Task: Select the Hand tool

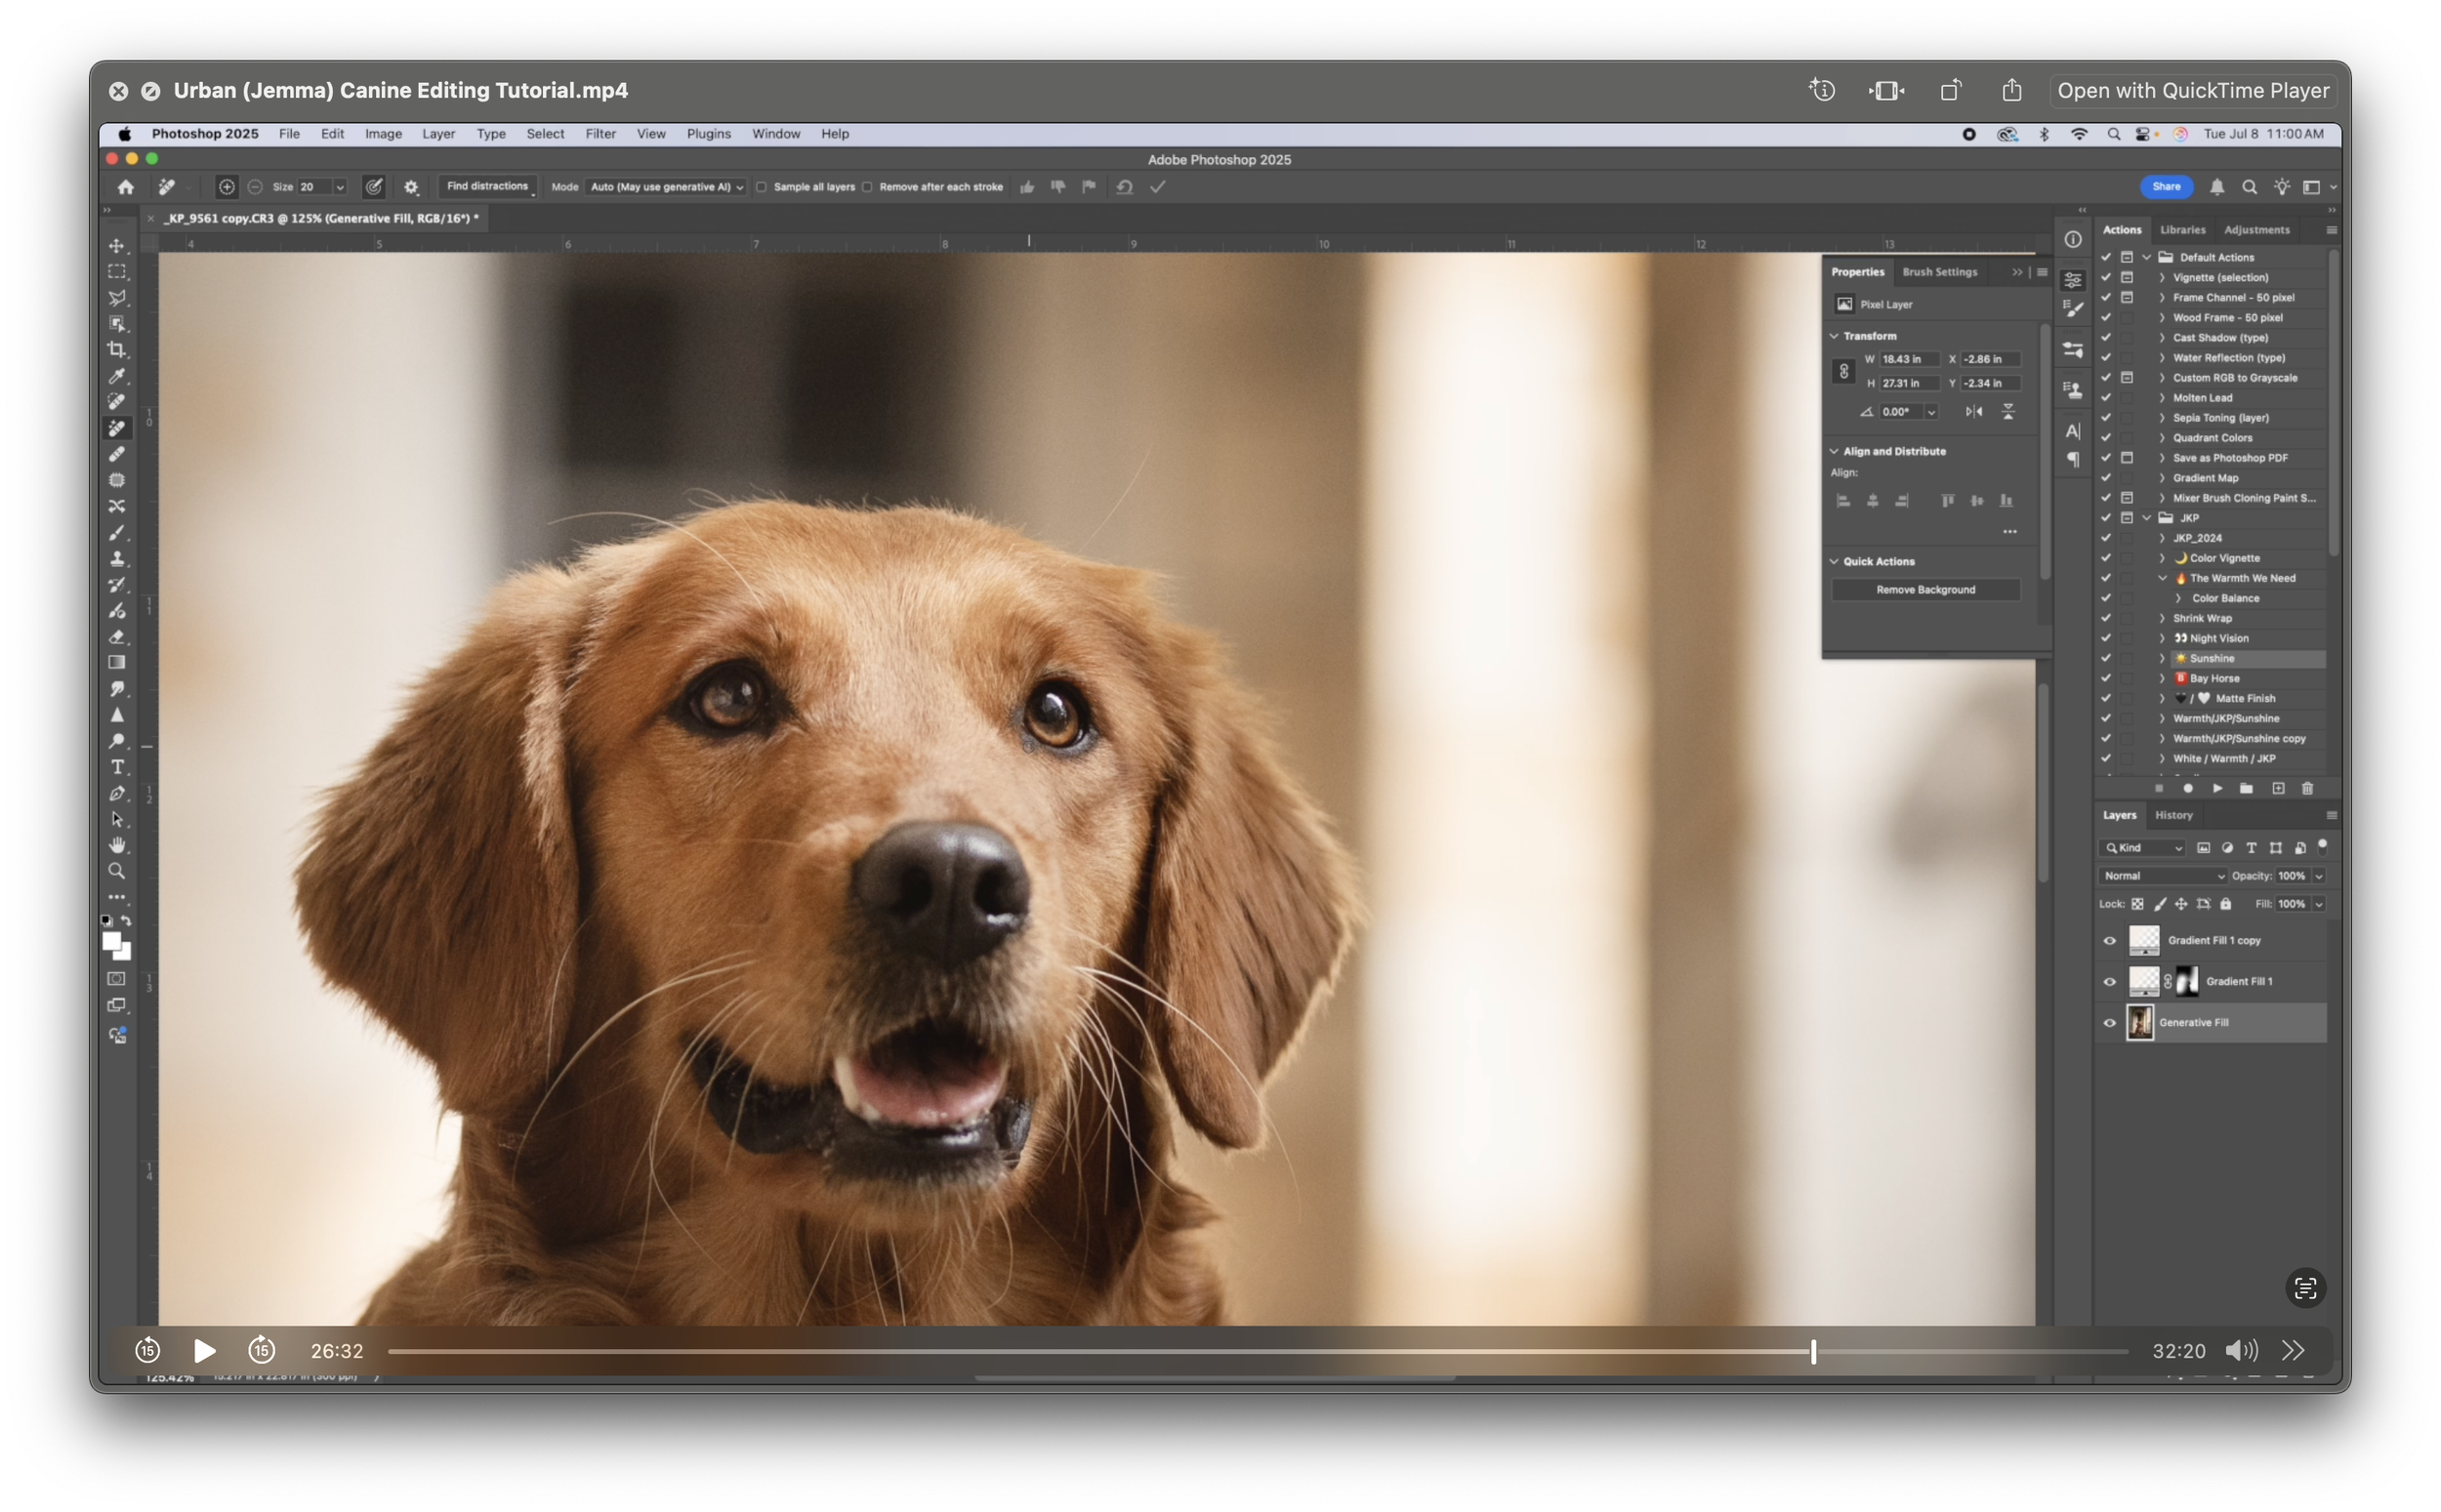Action: coord(117,845)
